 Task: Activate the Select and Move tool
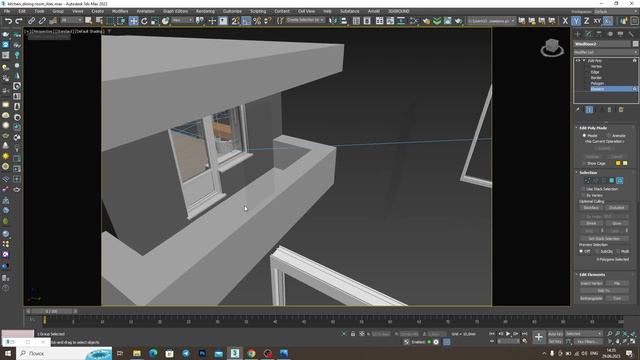[x=133, y=21]
